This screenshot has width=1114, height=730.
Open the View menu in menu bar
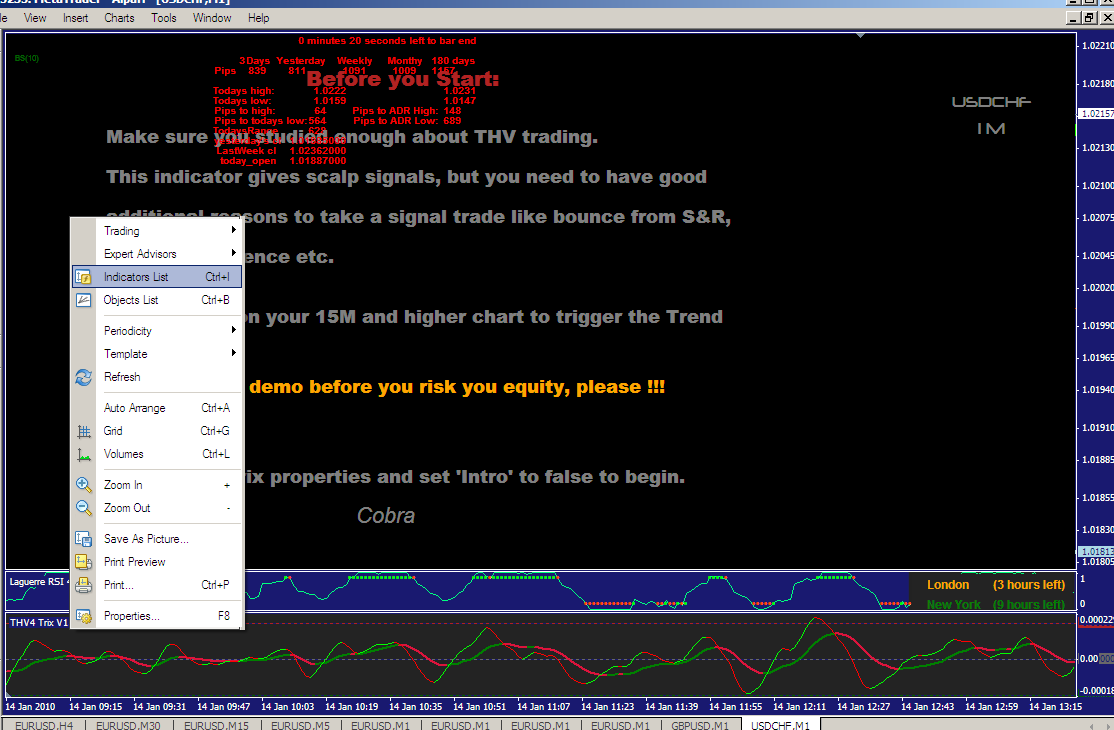[35, 18]
